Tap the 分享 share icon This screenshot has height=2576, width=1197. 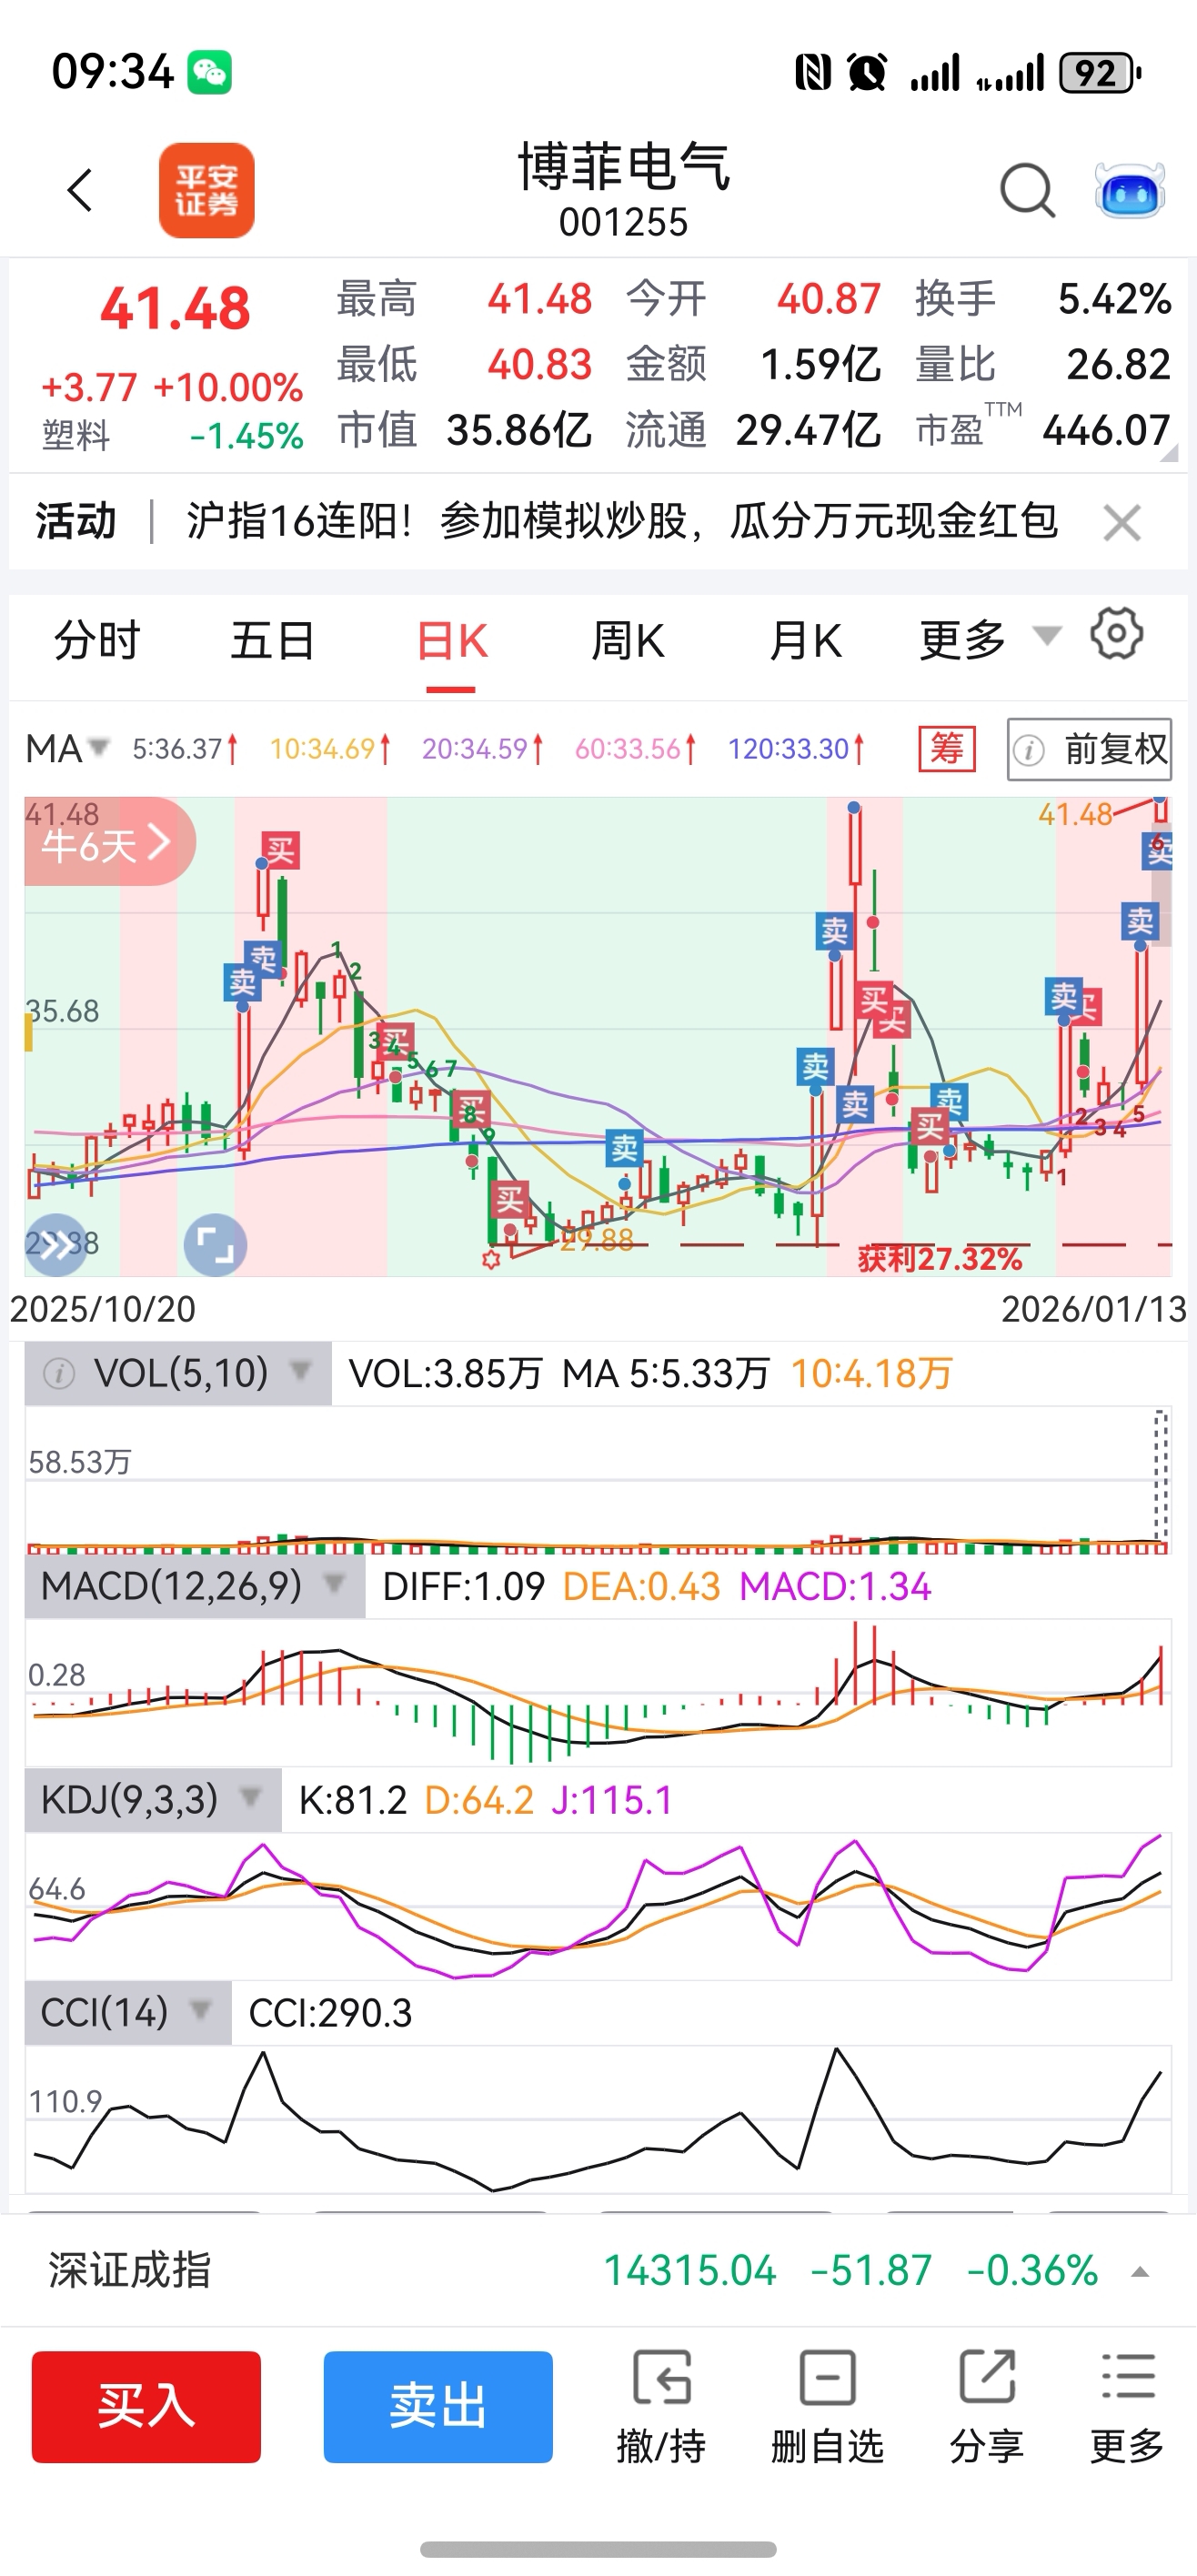[987, 2406]
